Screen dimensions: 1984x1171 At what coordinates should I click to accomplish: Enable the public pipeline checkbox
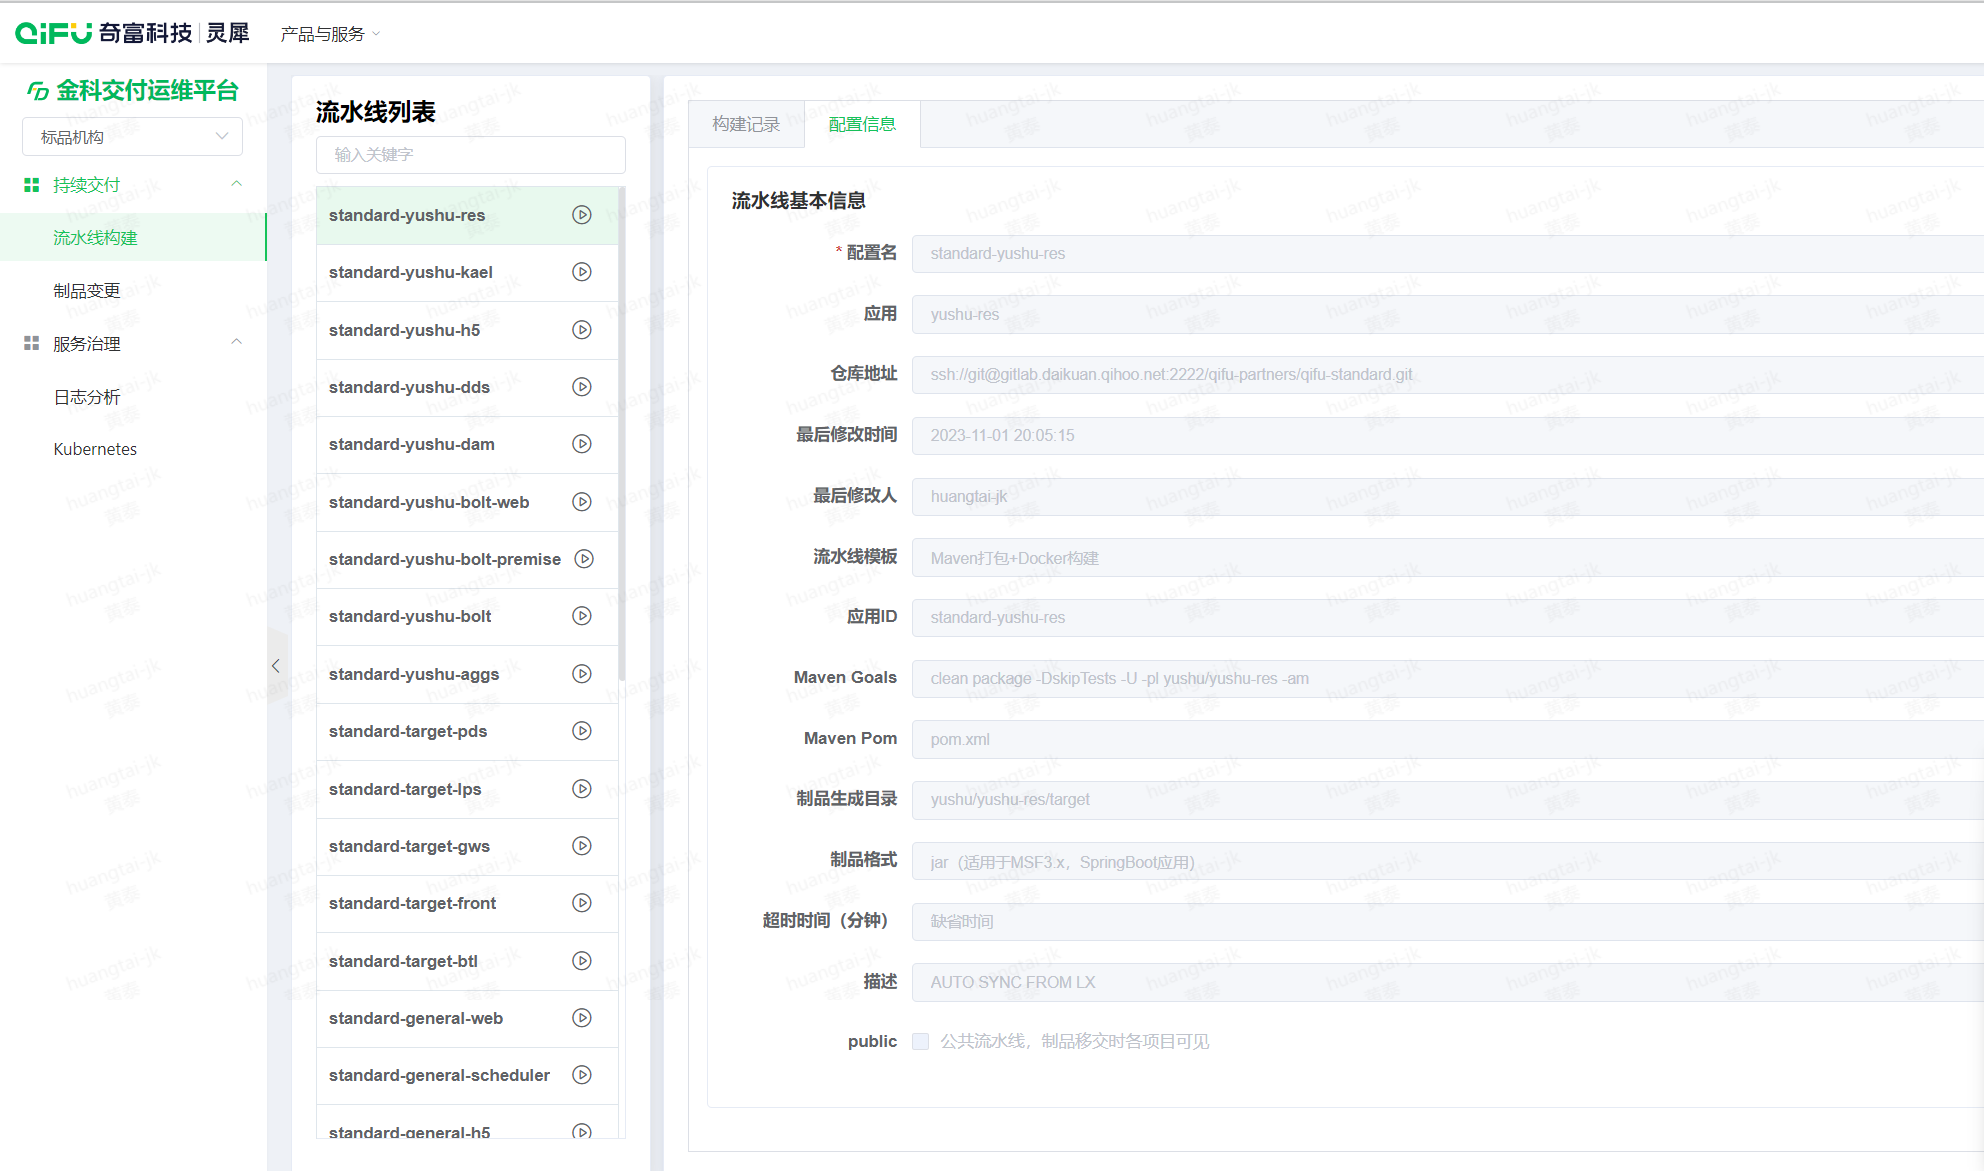coord(920,1041)
